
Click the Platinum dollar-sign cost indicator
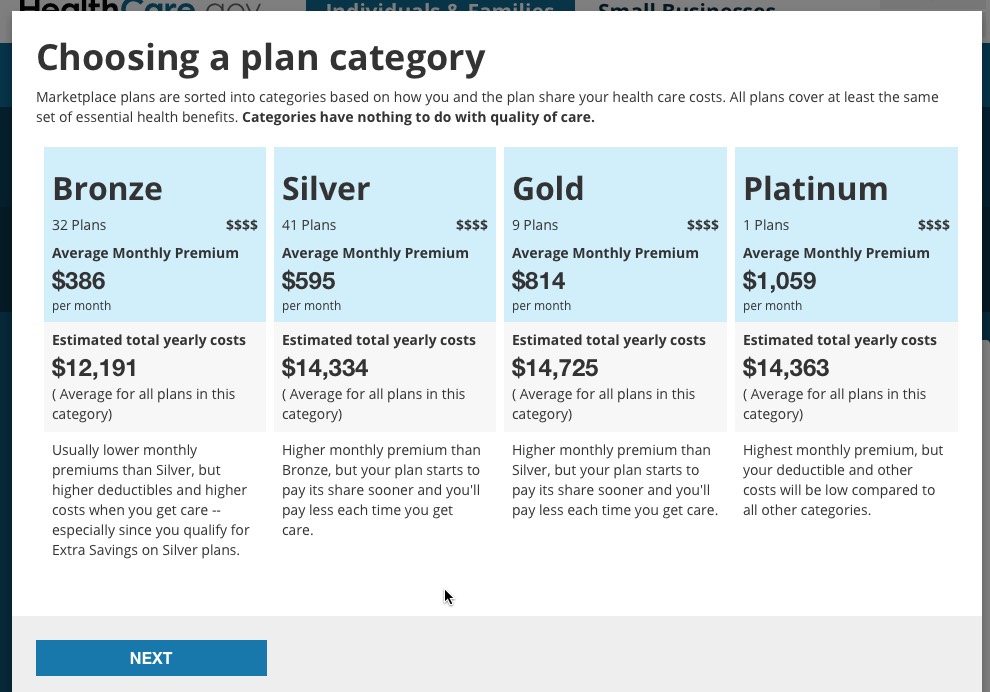point(933,225)
